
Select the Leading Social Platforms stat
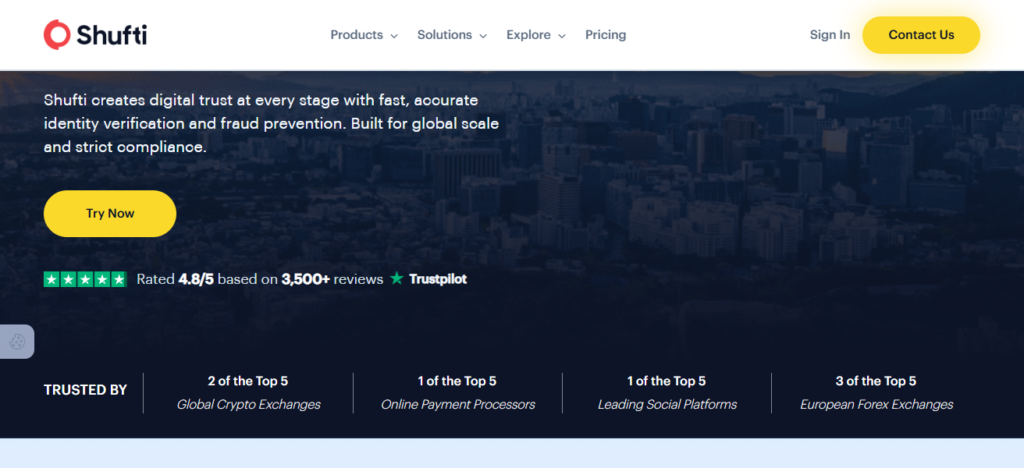click(x=667, y=393)
